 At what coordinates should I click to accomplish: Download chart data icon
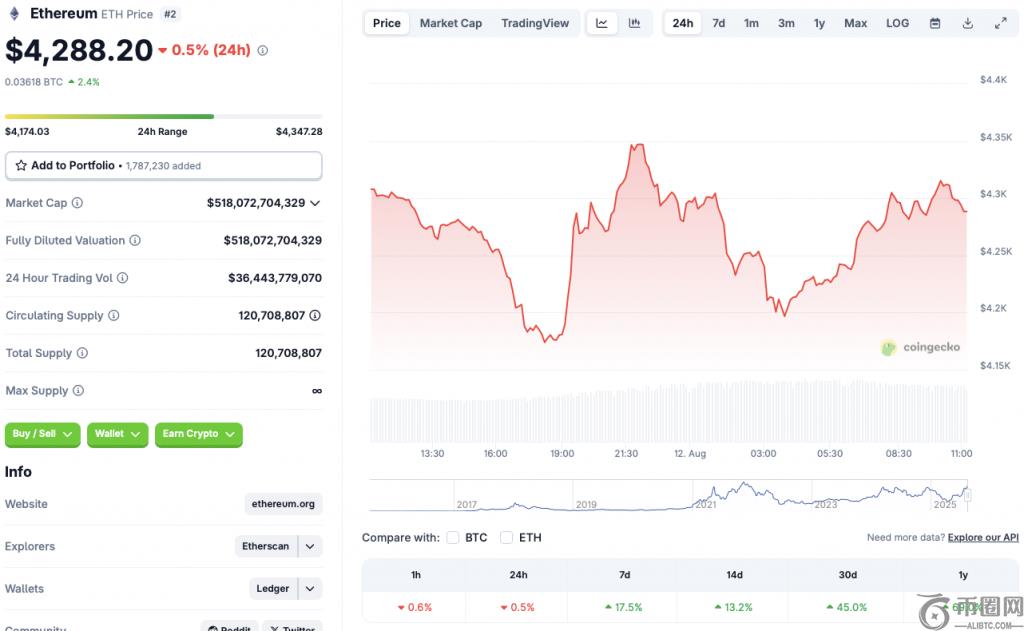[967, 23]
